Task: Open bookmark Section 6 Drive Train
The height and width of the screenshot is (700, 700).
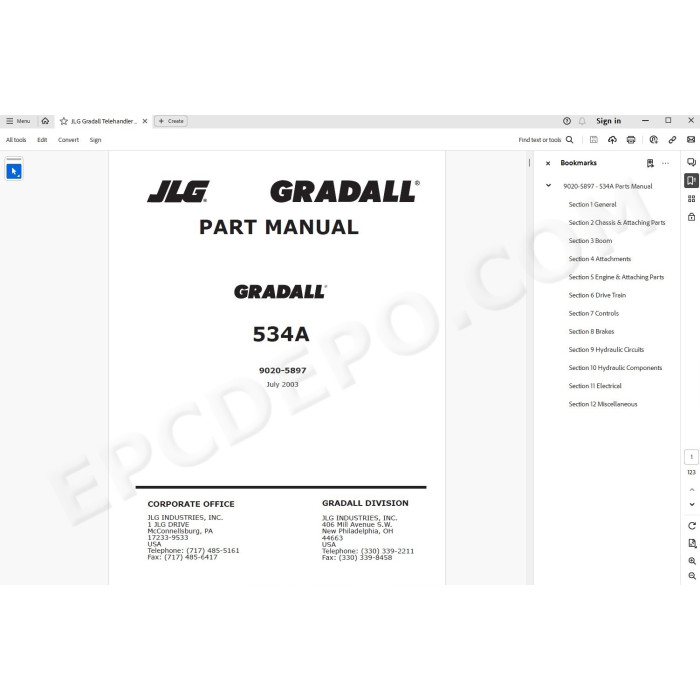Action: [597, 295]
